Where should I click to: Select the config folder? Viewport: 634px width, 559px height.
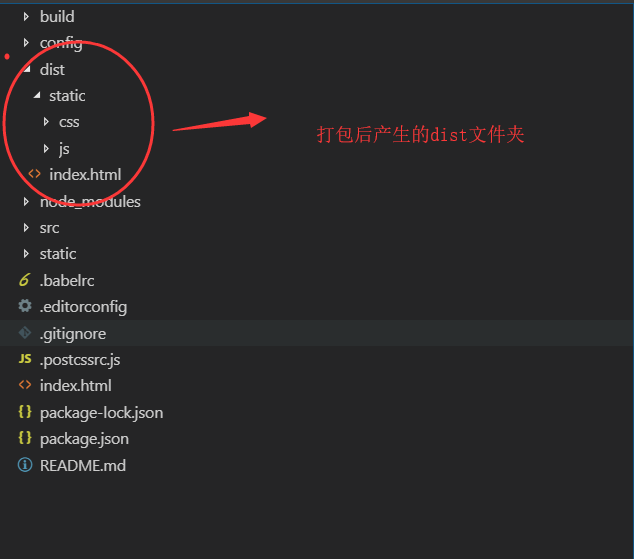tap(61, 43)
